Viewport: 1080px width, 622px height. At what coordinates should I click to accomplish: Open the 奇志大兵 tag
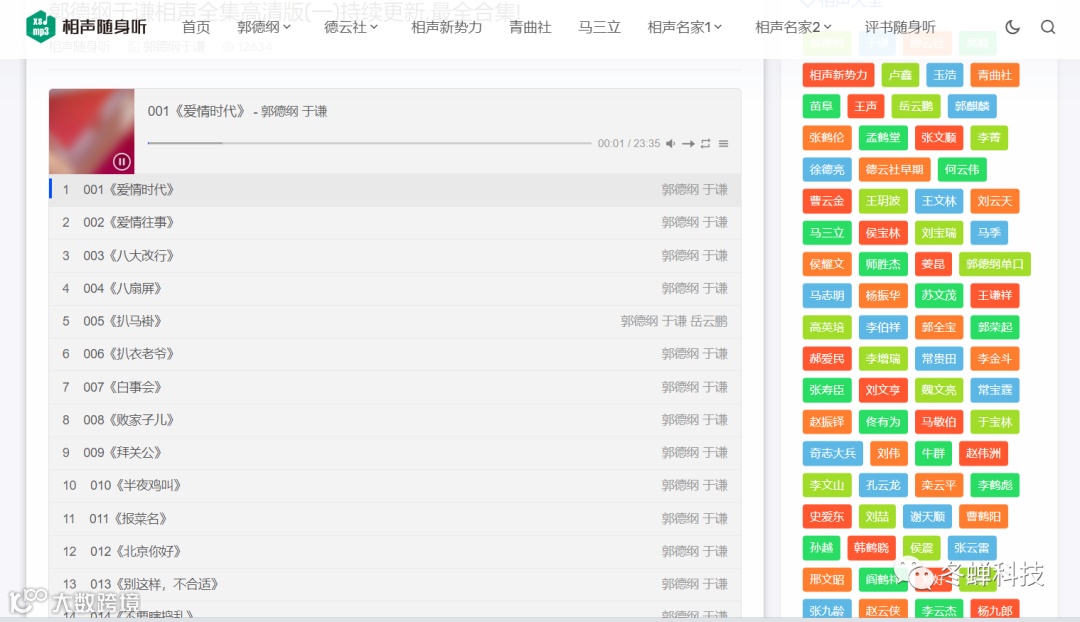point(832,453)
